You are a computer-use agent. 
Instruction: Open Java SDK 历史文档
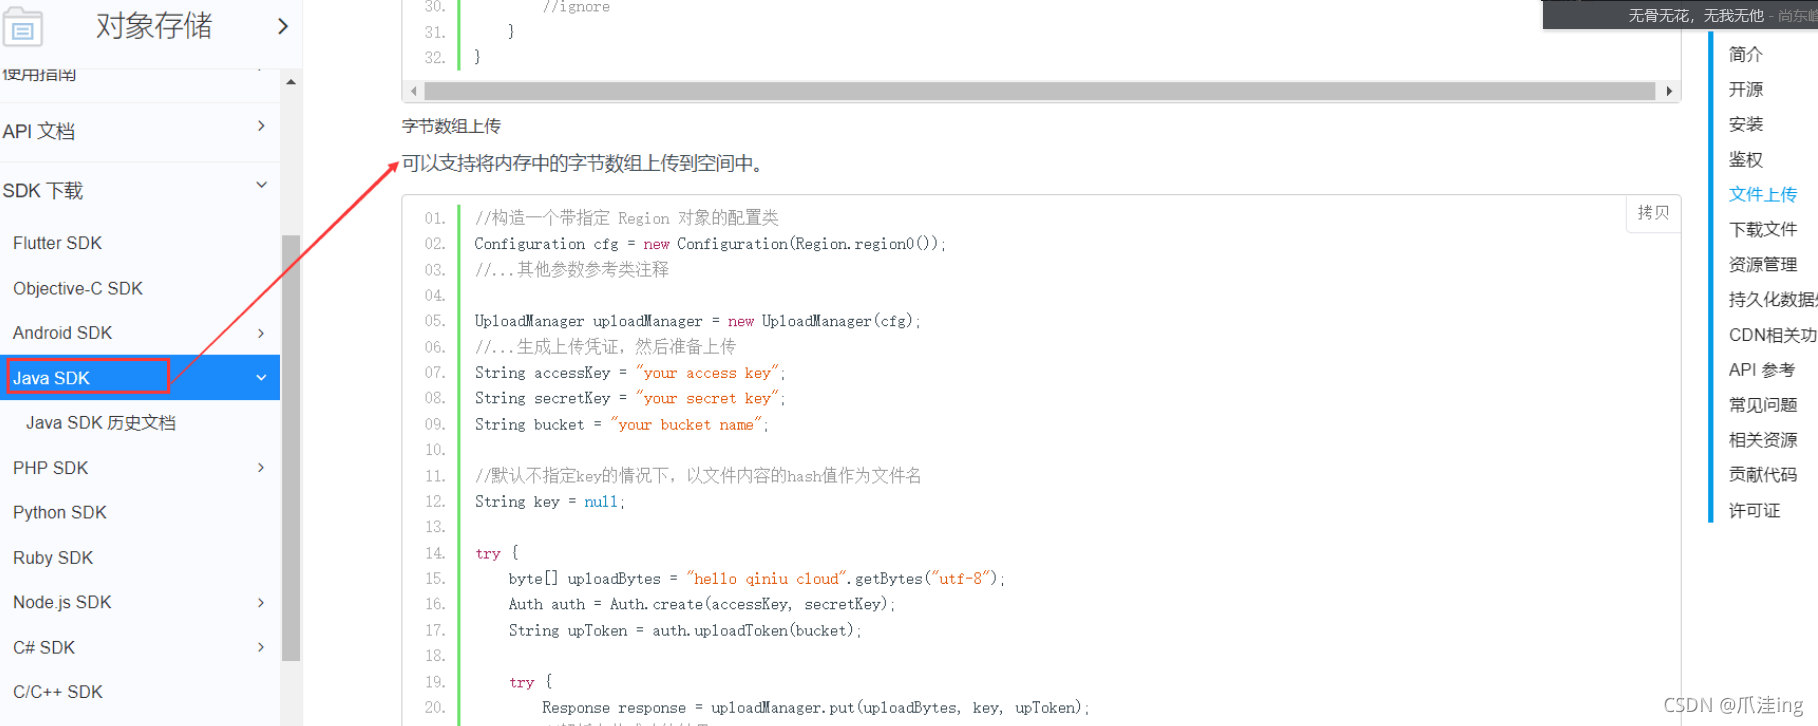(101, 423)
